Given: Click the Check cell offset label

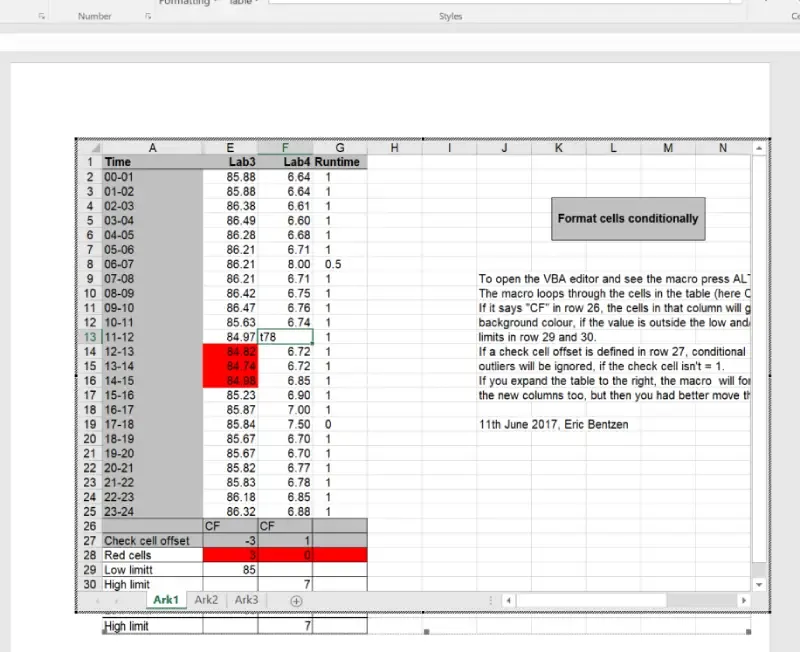Looking at the screenshot, I should (152, 541).
